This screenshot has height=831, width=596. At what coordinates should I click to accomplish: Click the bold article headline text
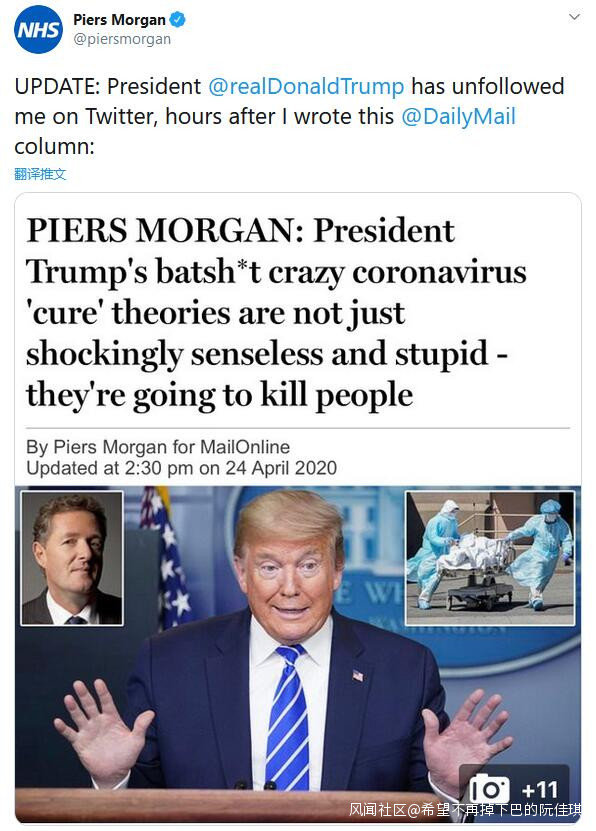tap(276, 313)
